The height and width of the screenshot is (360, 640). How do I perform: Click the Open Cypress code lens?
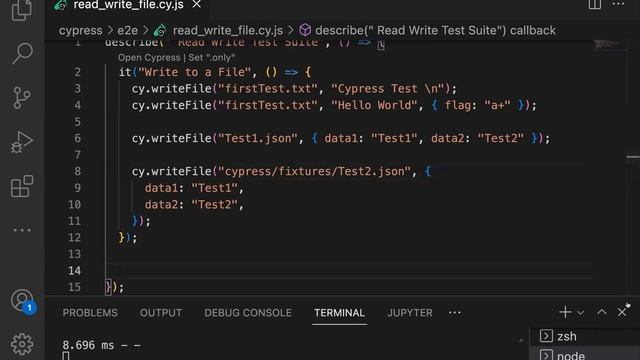point(149,58)
